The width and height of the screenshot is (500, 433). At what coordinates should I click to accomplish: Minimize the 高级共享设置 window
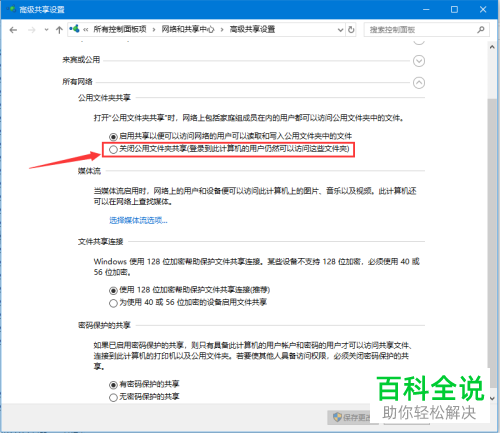point(426,9)
